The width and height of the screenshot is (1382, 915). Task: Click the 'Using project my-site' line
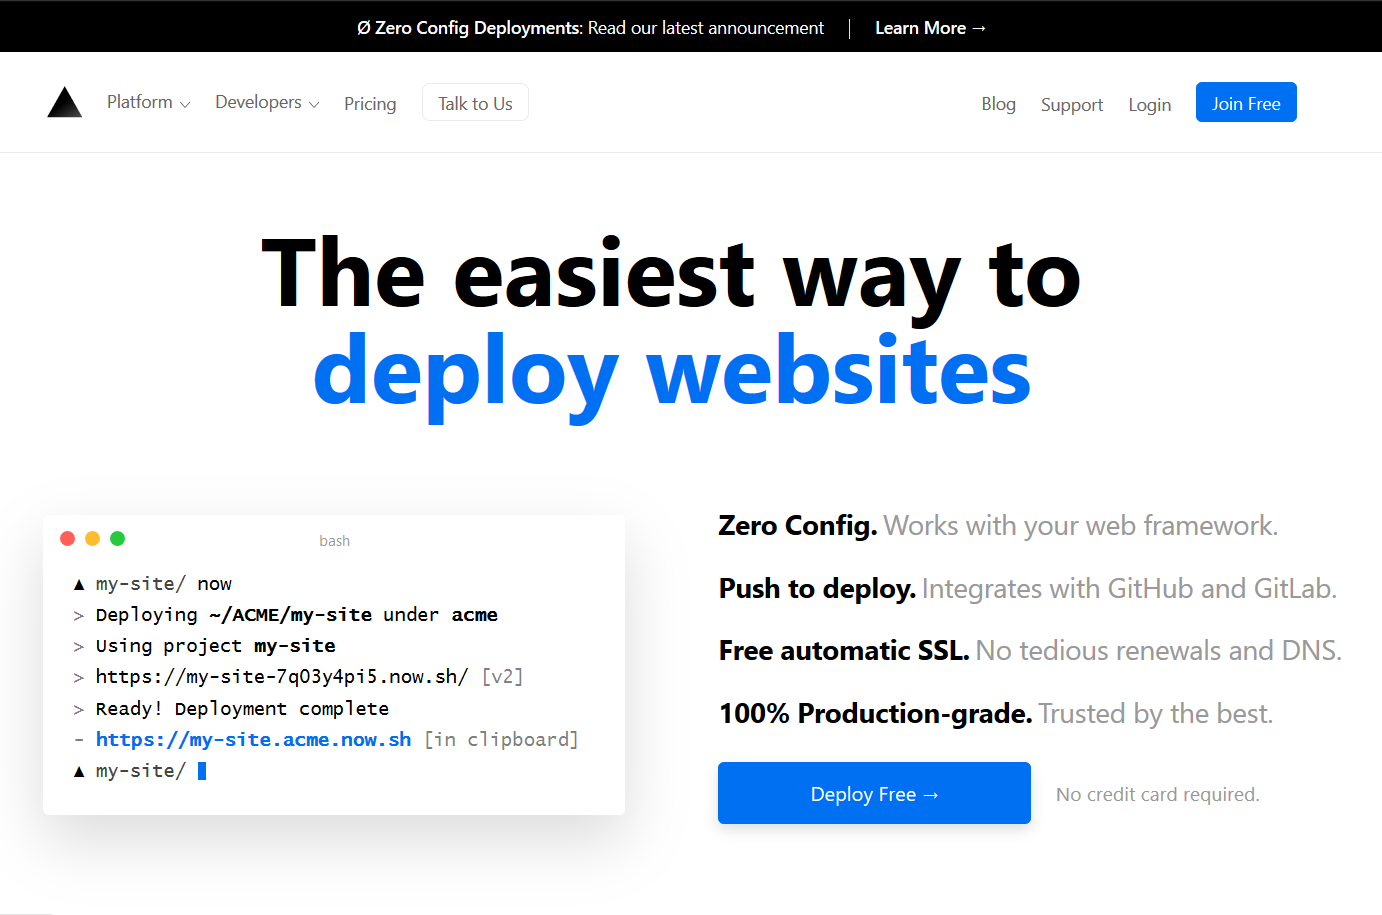tap(204, 646)
